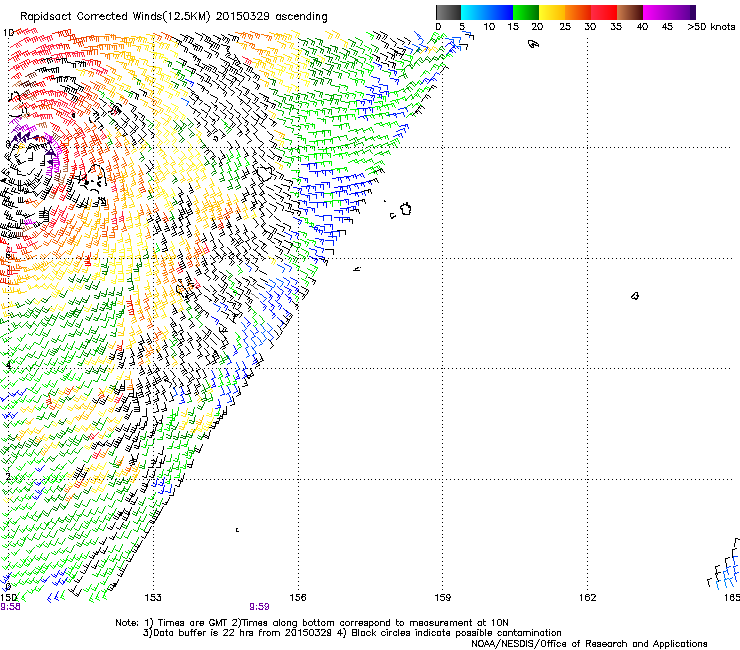The width and height of the screenshot is (740, 650).
Task: Click the "NOAA/NESDIS/Office of Research and Applications" credit
Action: pyautogui.click(x=589, y=644)
